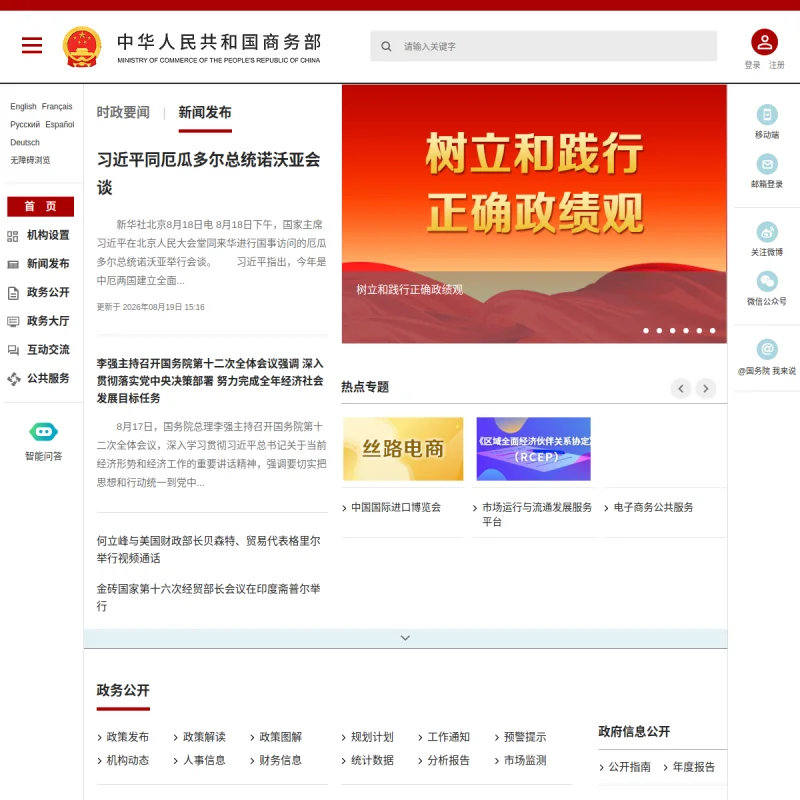This screenshot has height=800, width=800.
Task: Open 市场运行与流通发展服务平台 link
Action: pos(537,514)
